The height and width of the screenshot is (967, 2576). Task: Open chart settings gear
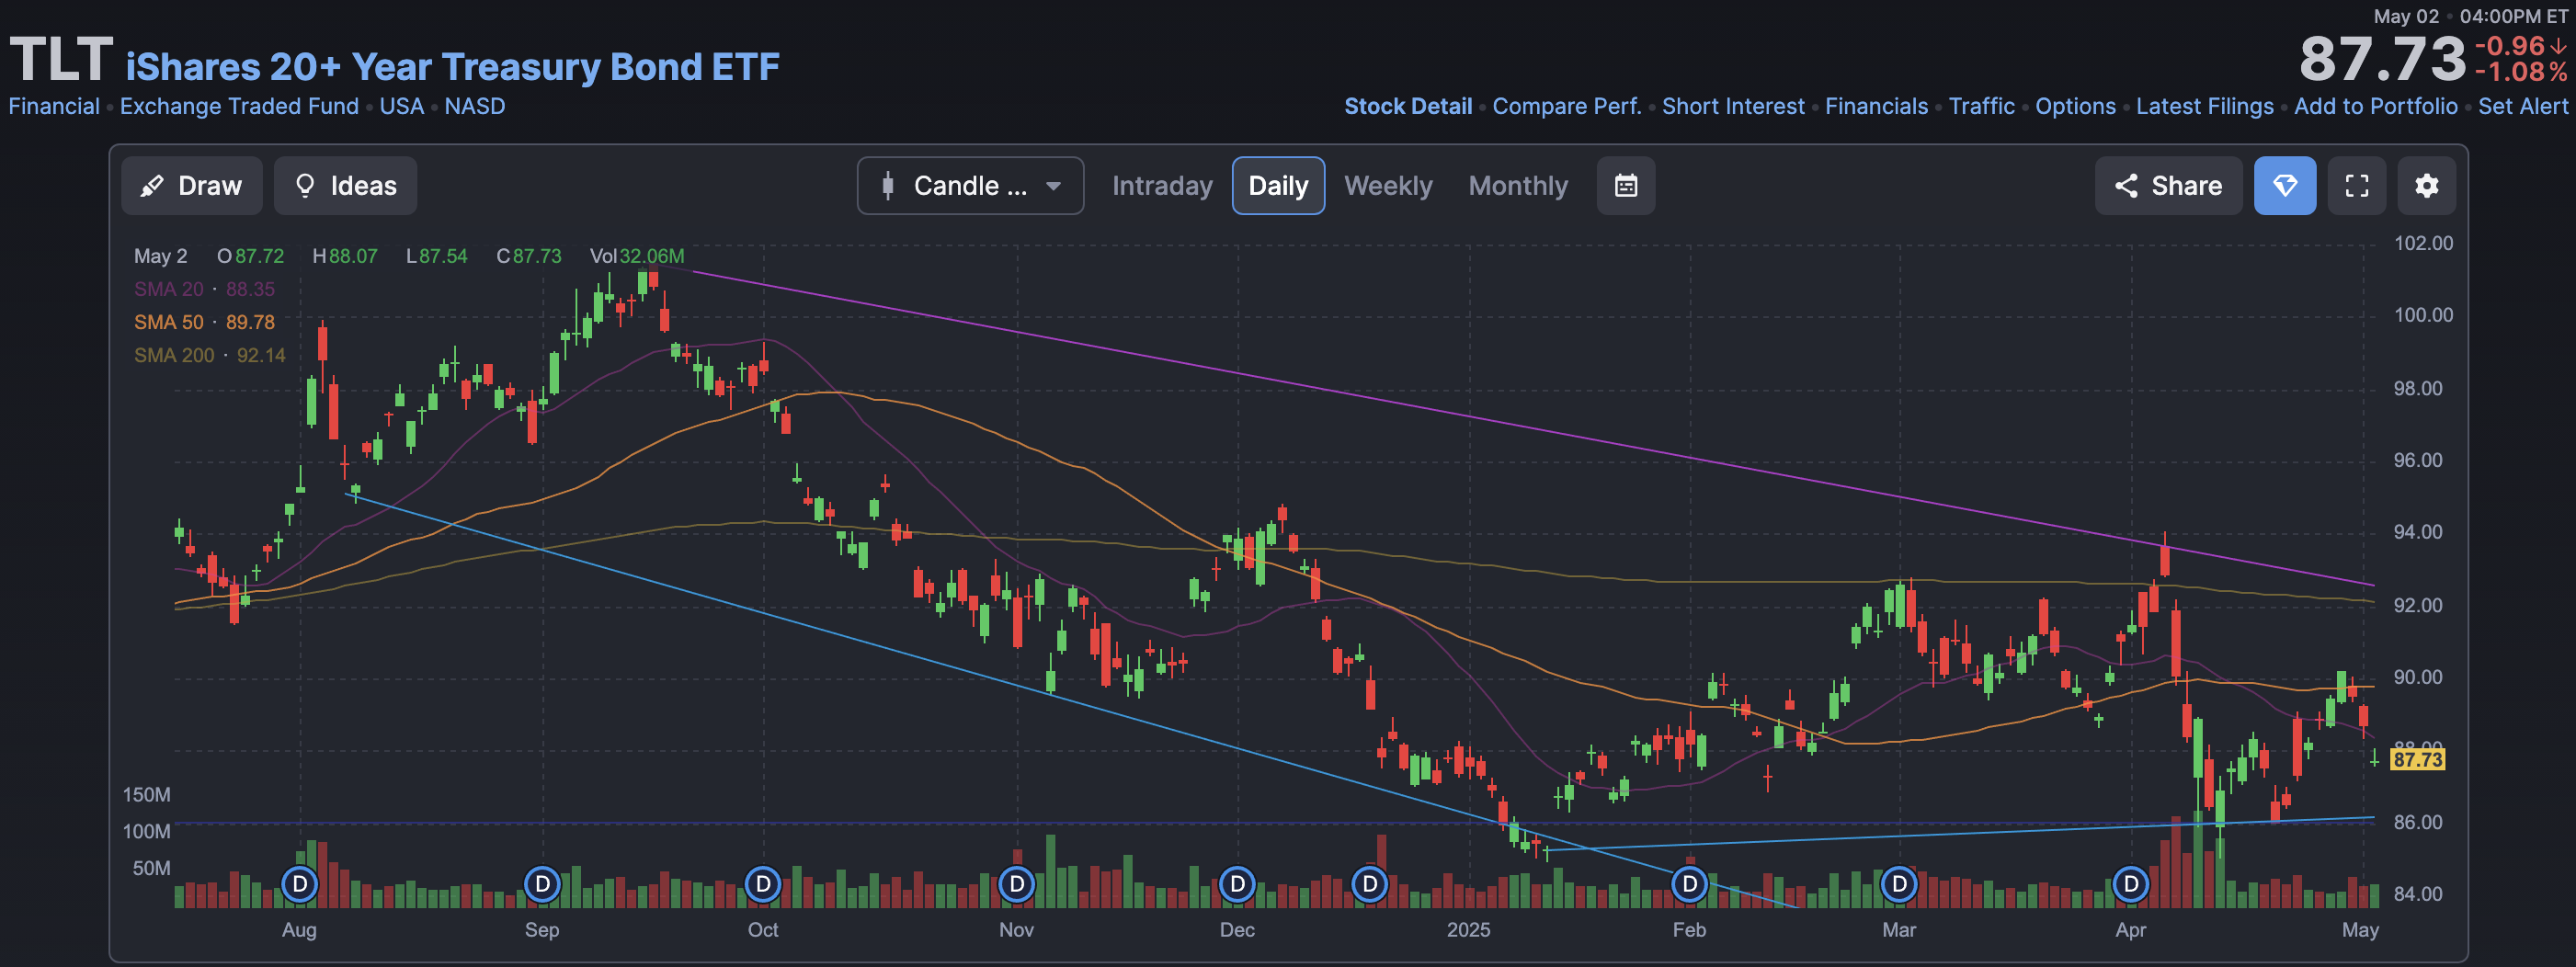(x=2427, y=186)
